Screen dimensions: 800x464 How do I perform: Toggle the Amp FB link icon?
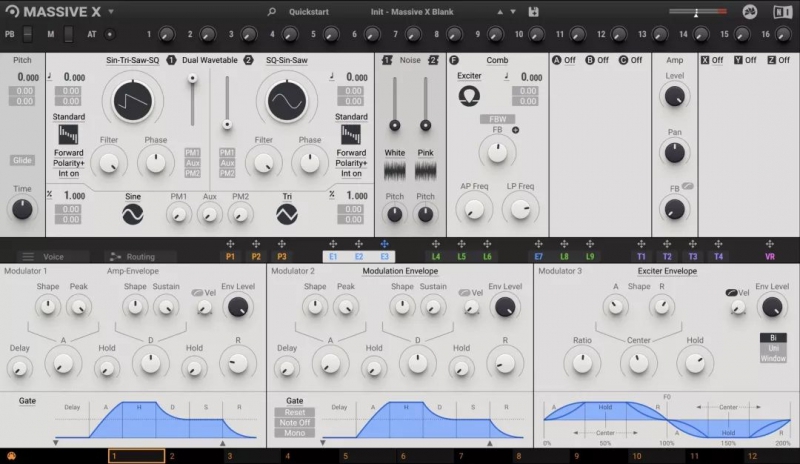[687, 186]
